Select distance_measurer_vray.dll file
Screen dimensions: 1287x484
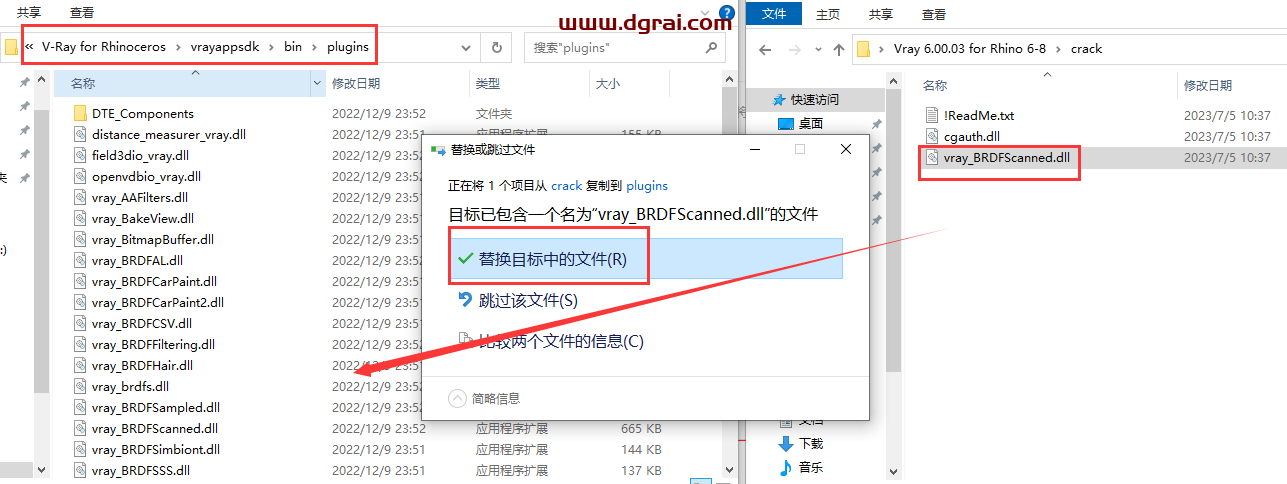168,134
